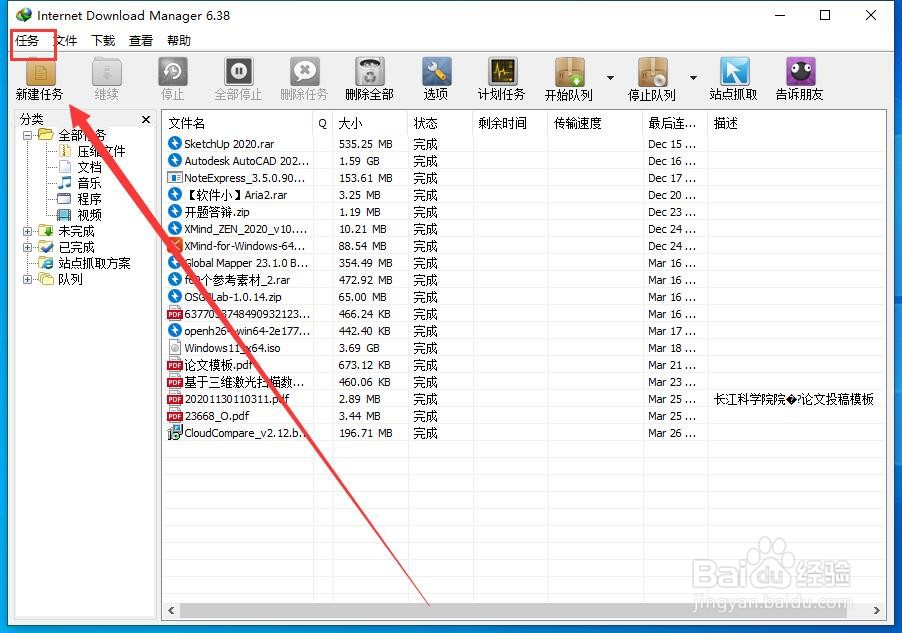Click the PDF icon of 20201130110311.pdf
902x633 pixels.
coord(174,399)
